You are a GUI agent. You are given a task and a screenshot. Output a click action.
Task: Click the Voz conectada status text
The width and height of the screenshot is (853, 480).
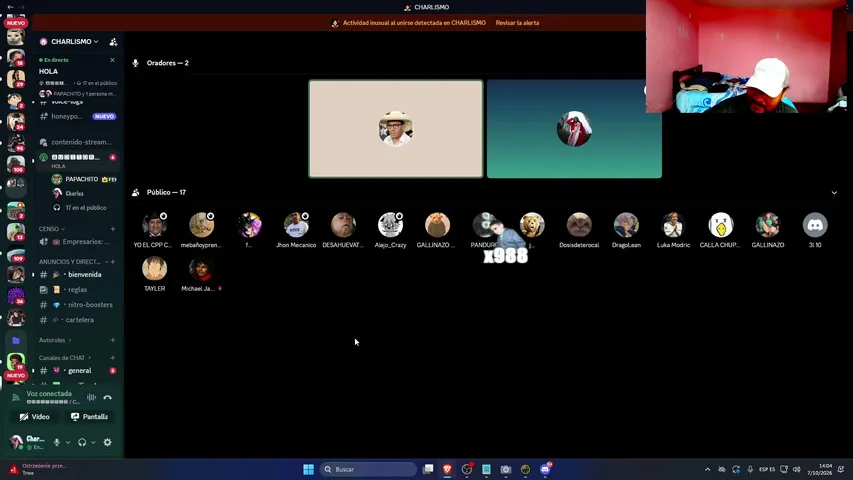coord(49,393)
